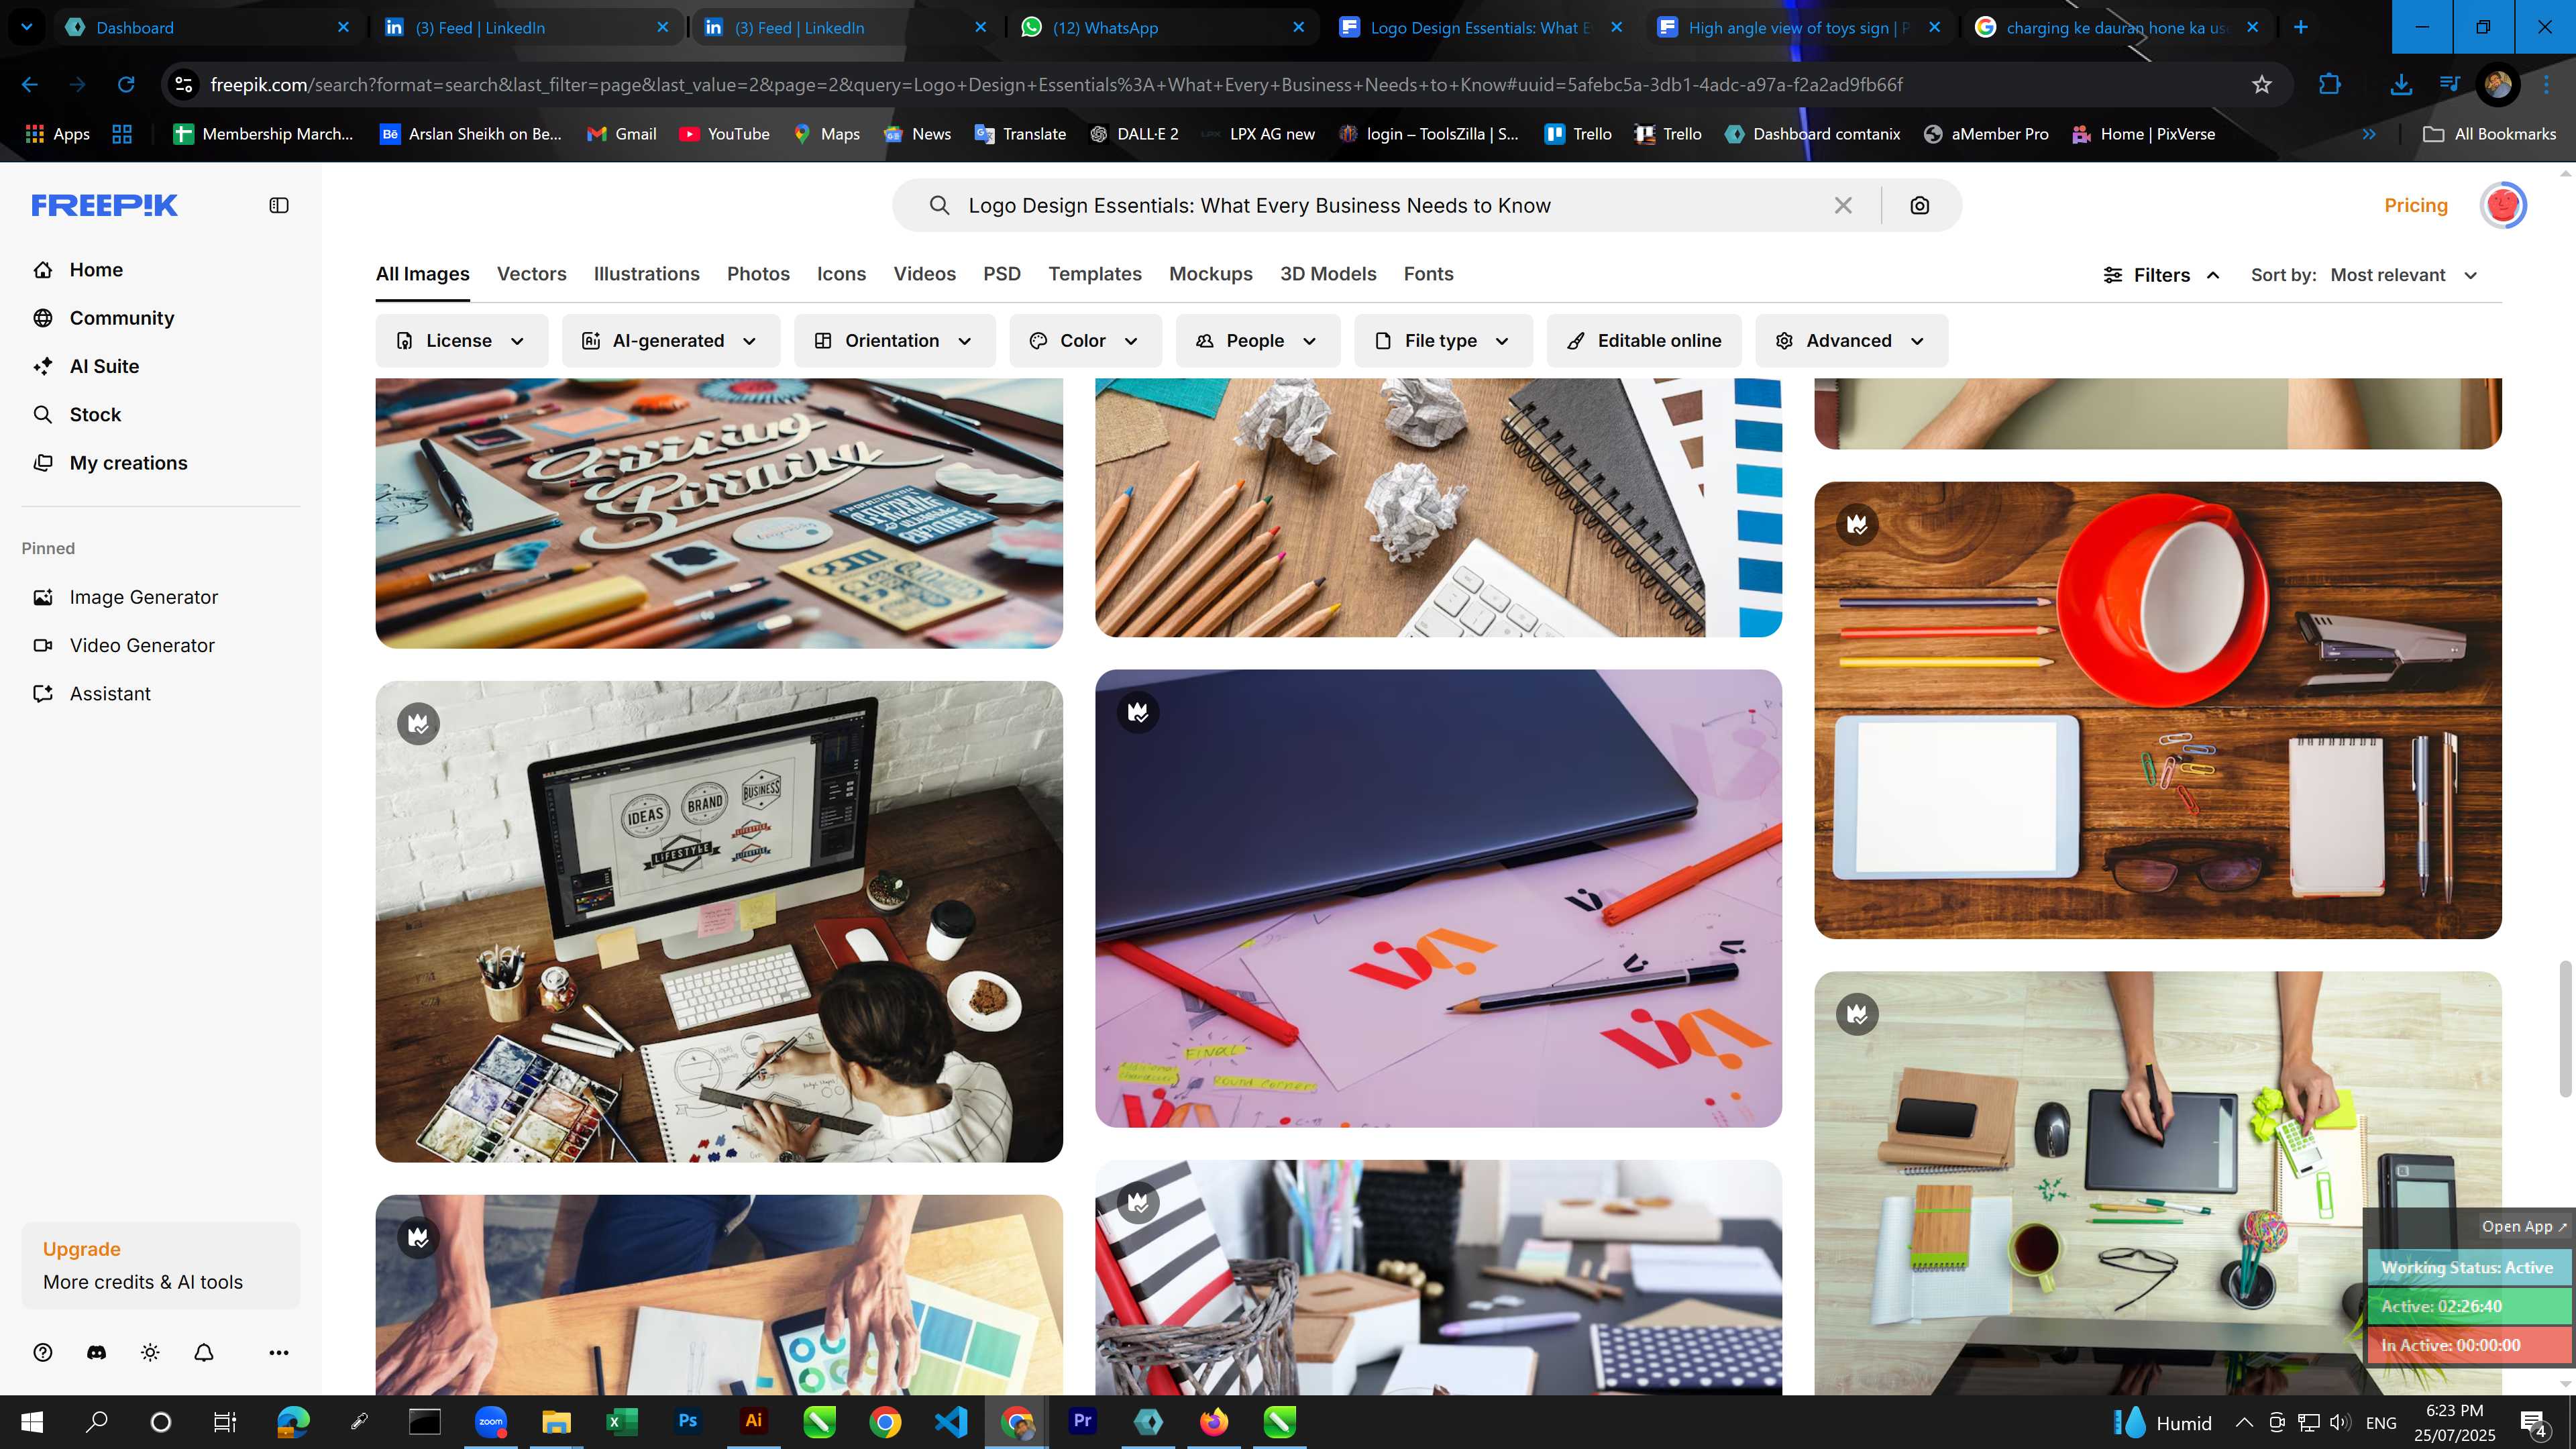Expand the File type filter dropdown

coord(1443,340)
